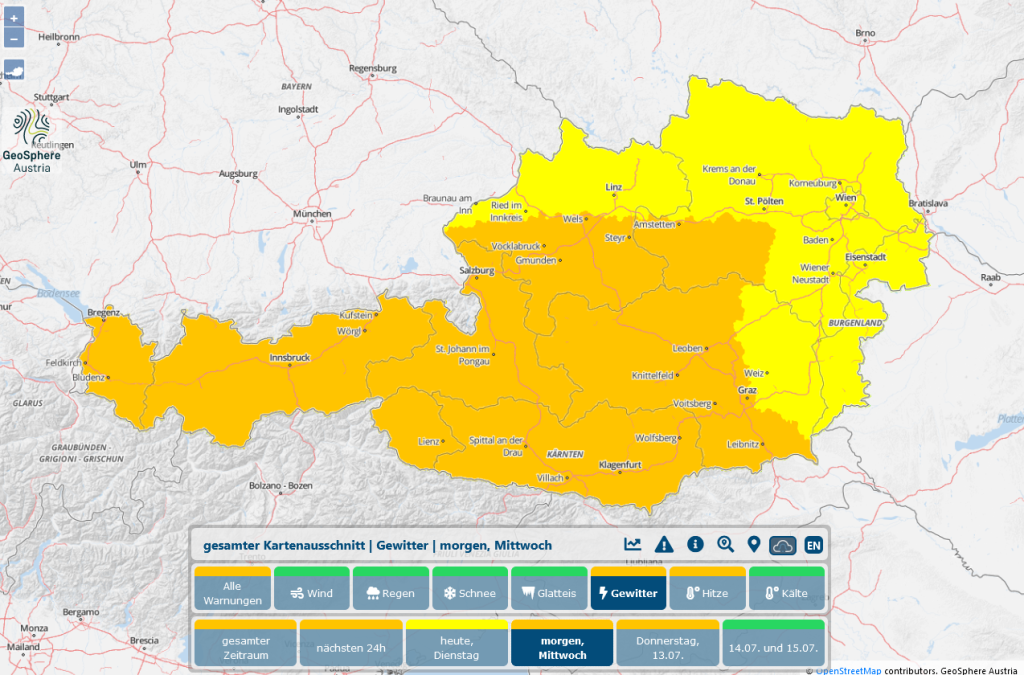The image size is (1024, 675).
Task: Open the info circle icon
Action: (x=695, y=544)
